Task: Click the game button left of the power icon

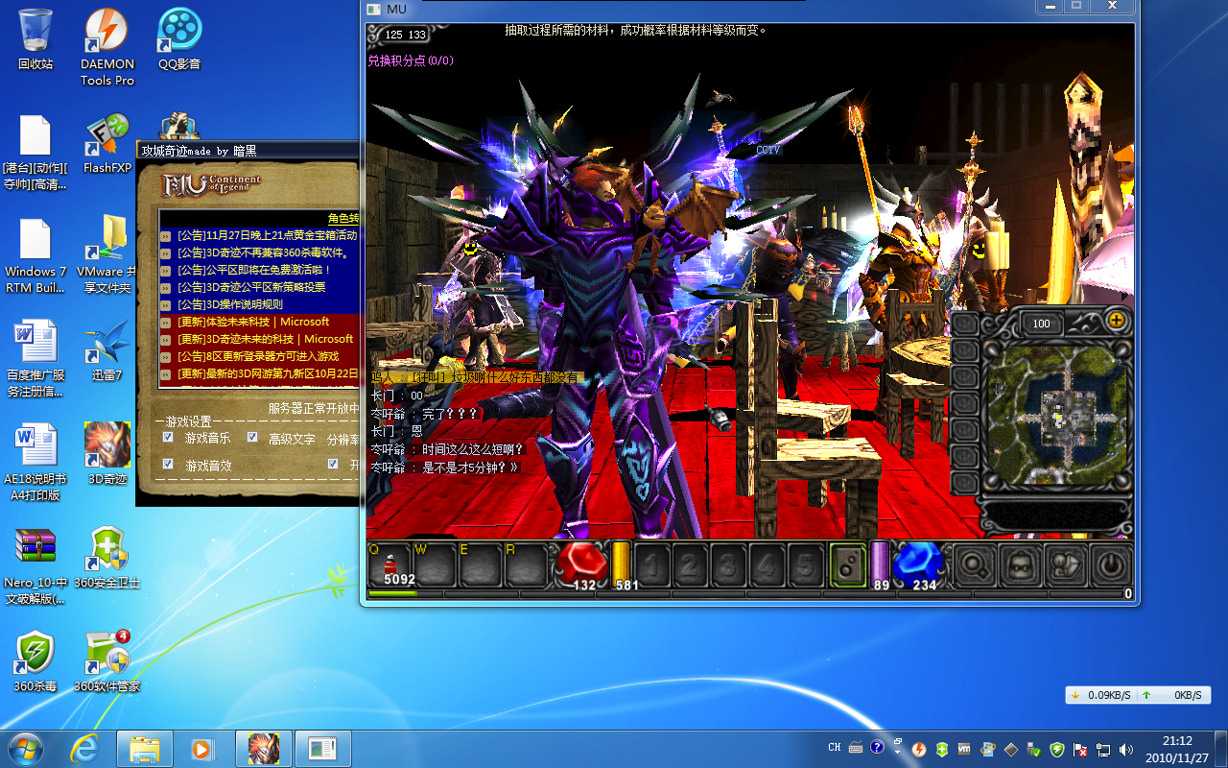Action: pyautogui.click(x=1065, y=566)
